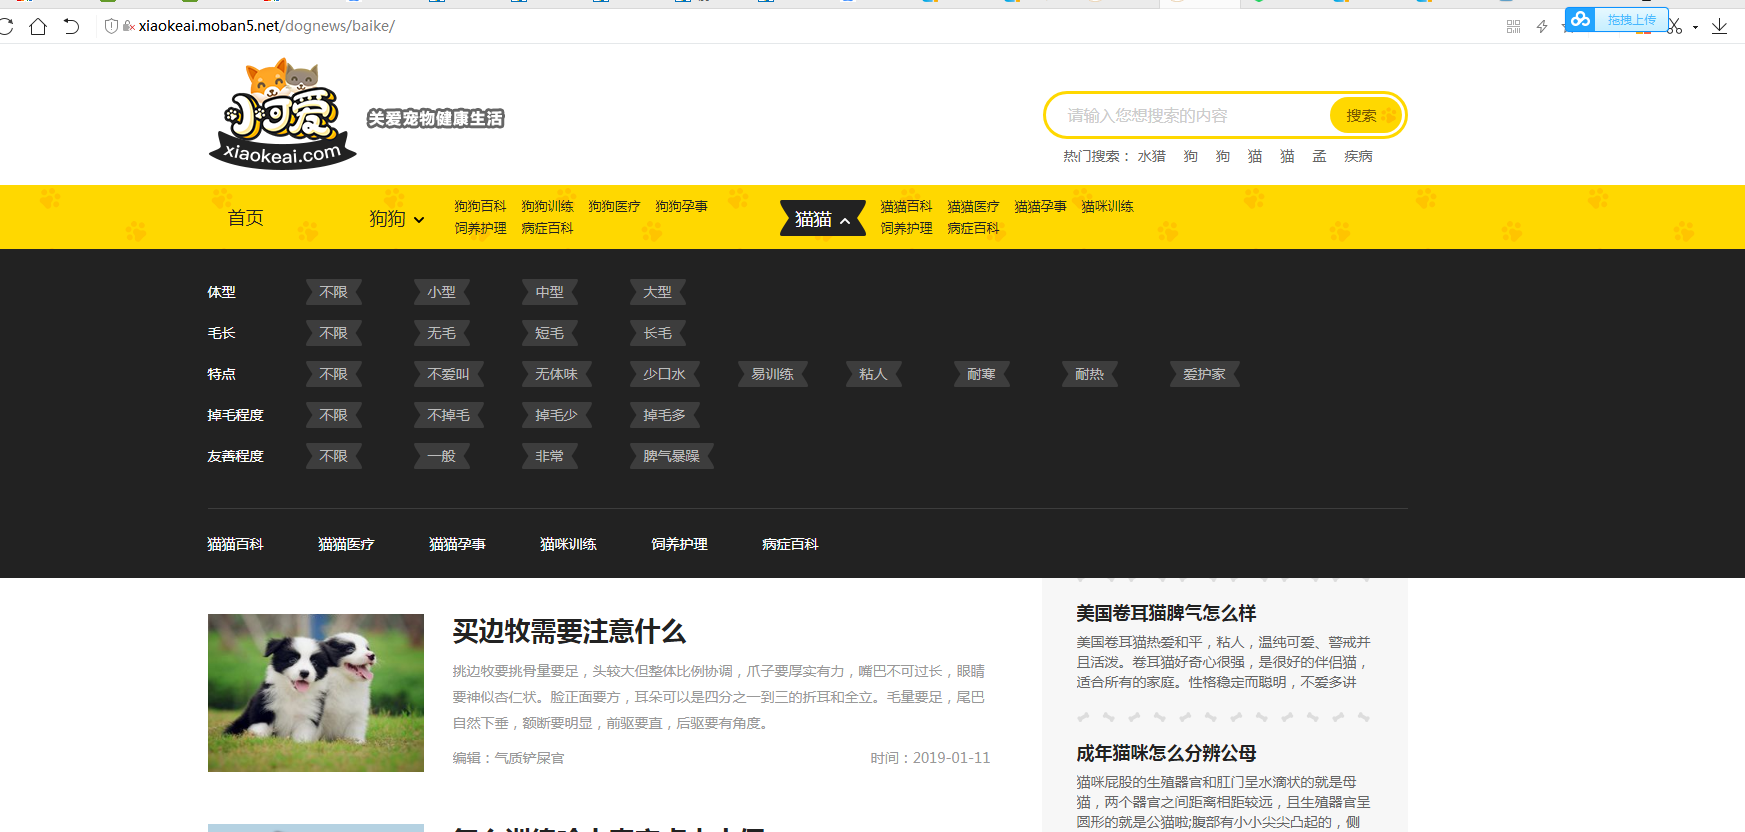Expand the 狗狗 dropdown menu

(396, 219)
